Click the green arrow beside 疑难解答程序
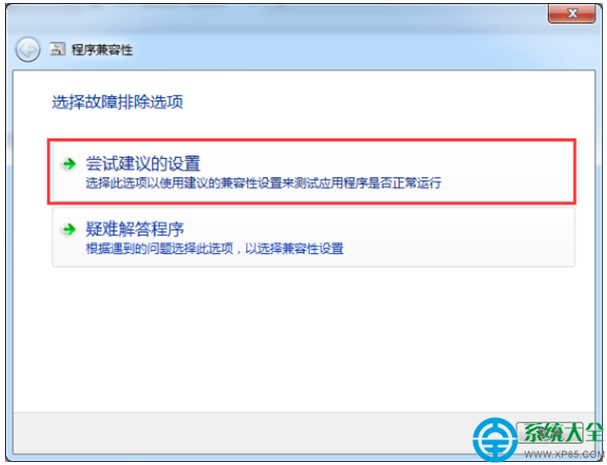Image resolution: width=607 pixels, height=465 pixels. 69,229
